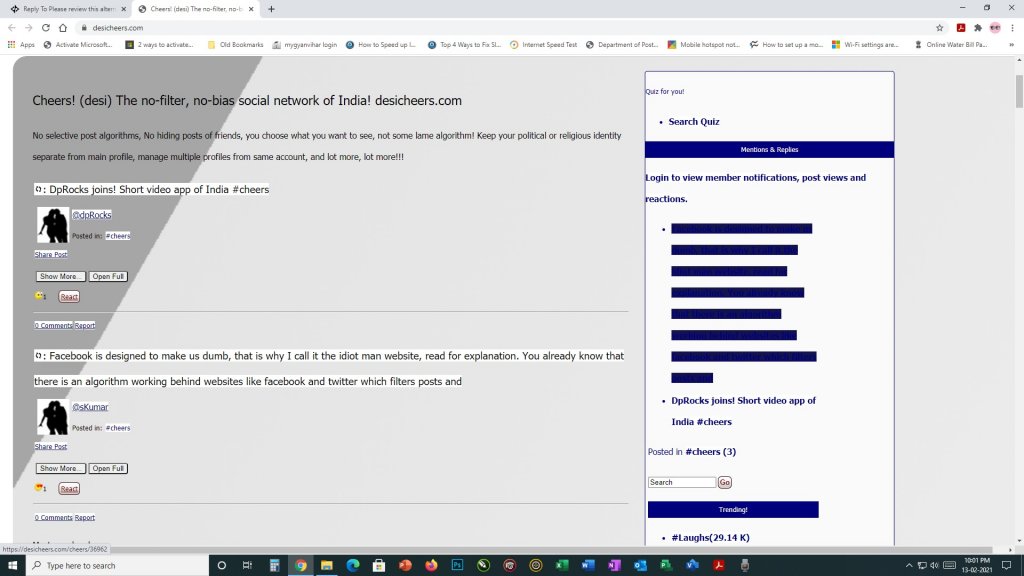Open the Apps bookmarks shortcut
This screenshot has width=1024, height=576.
coord(22,44)
